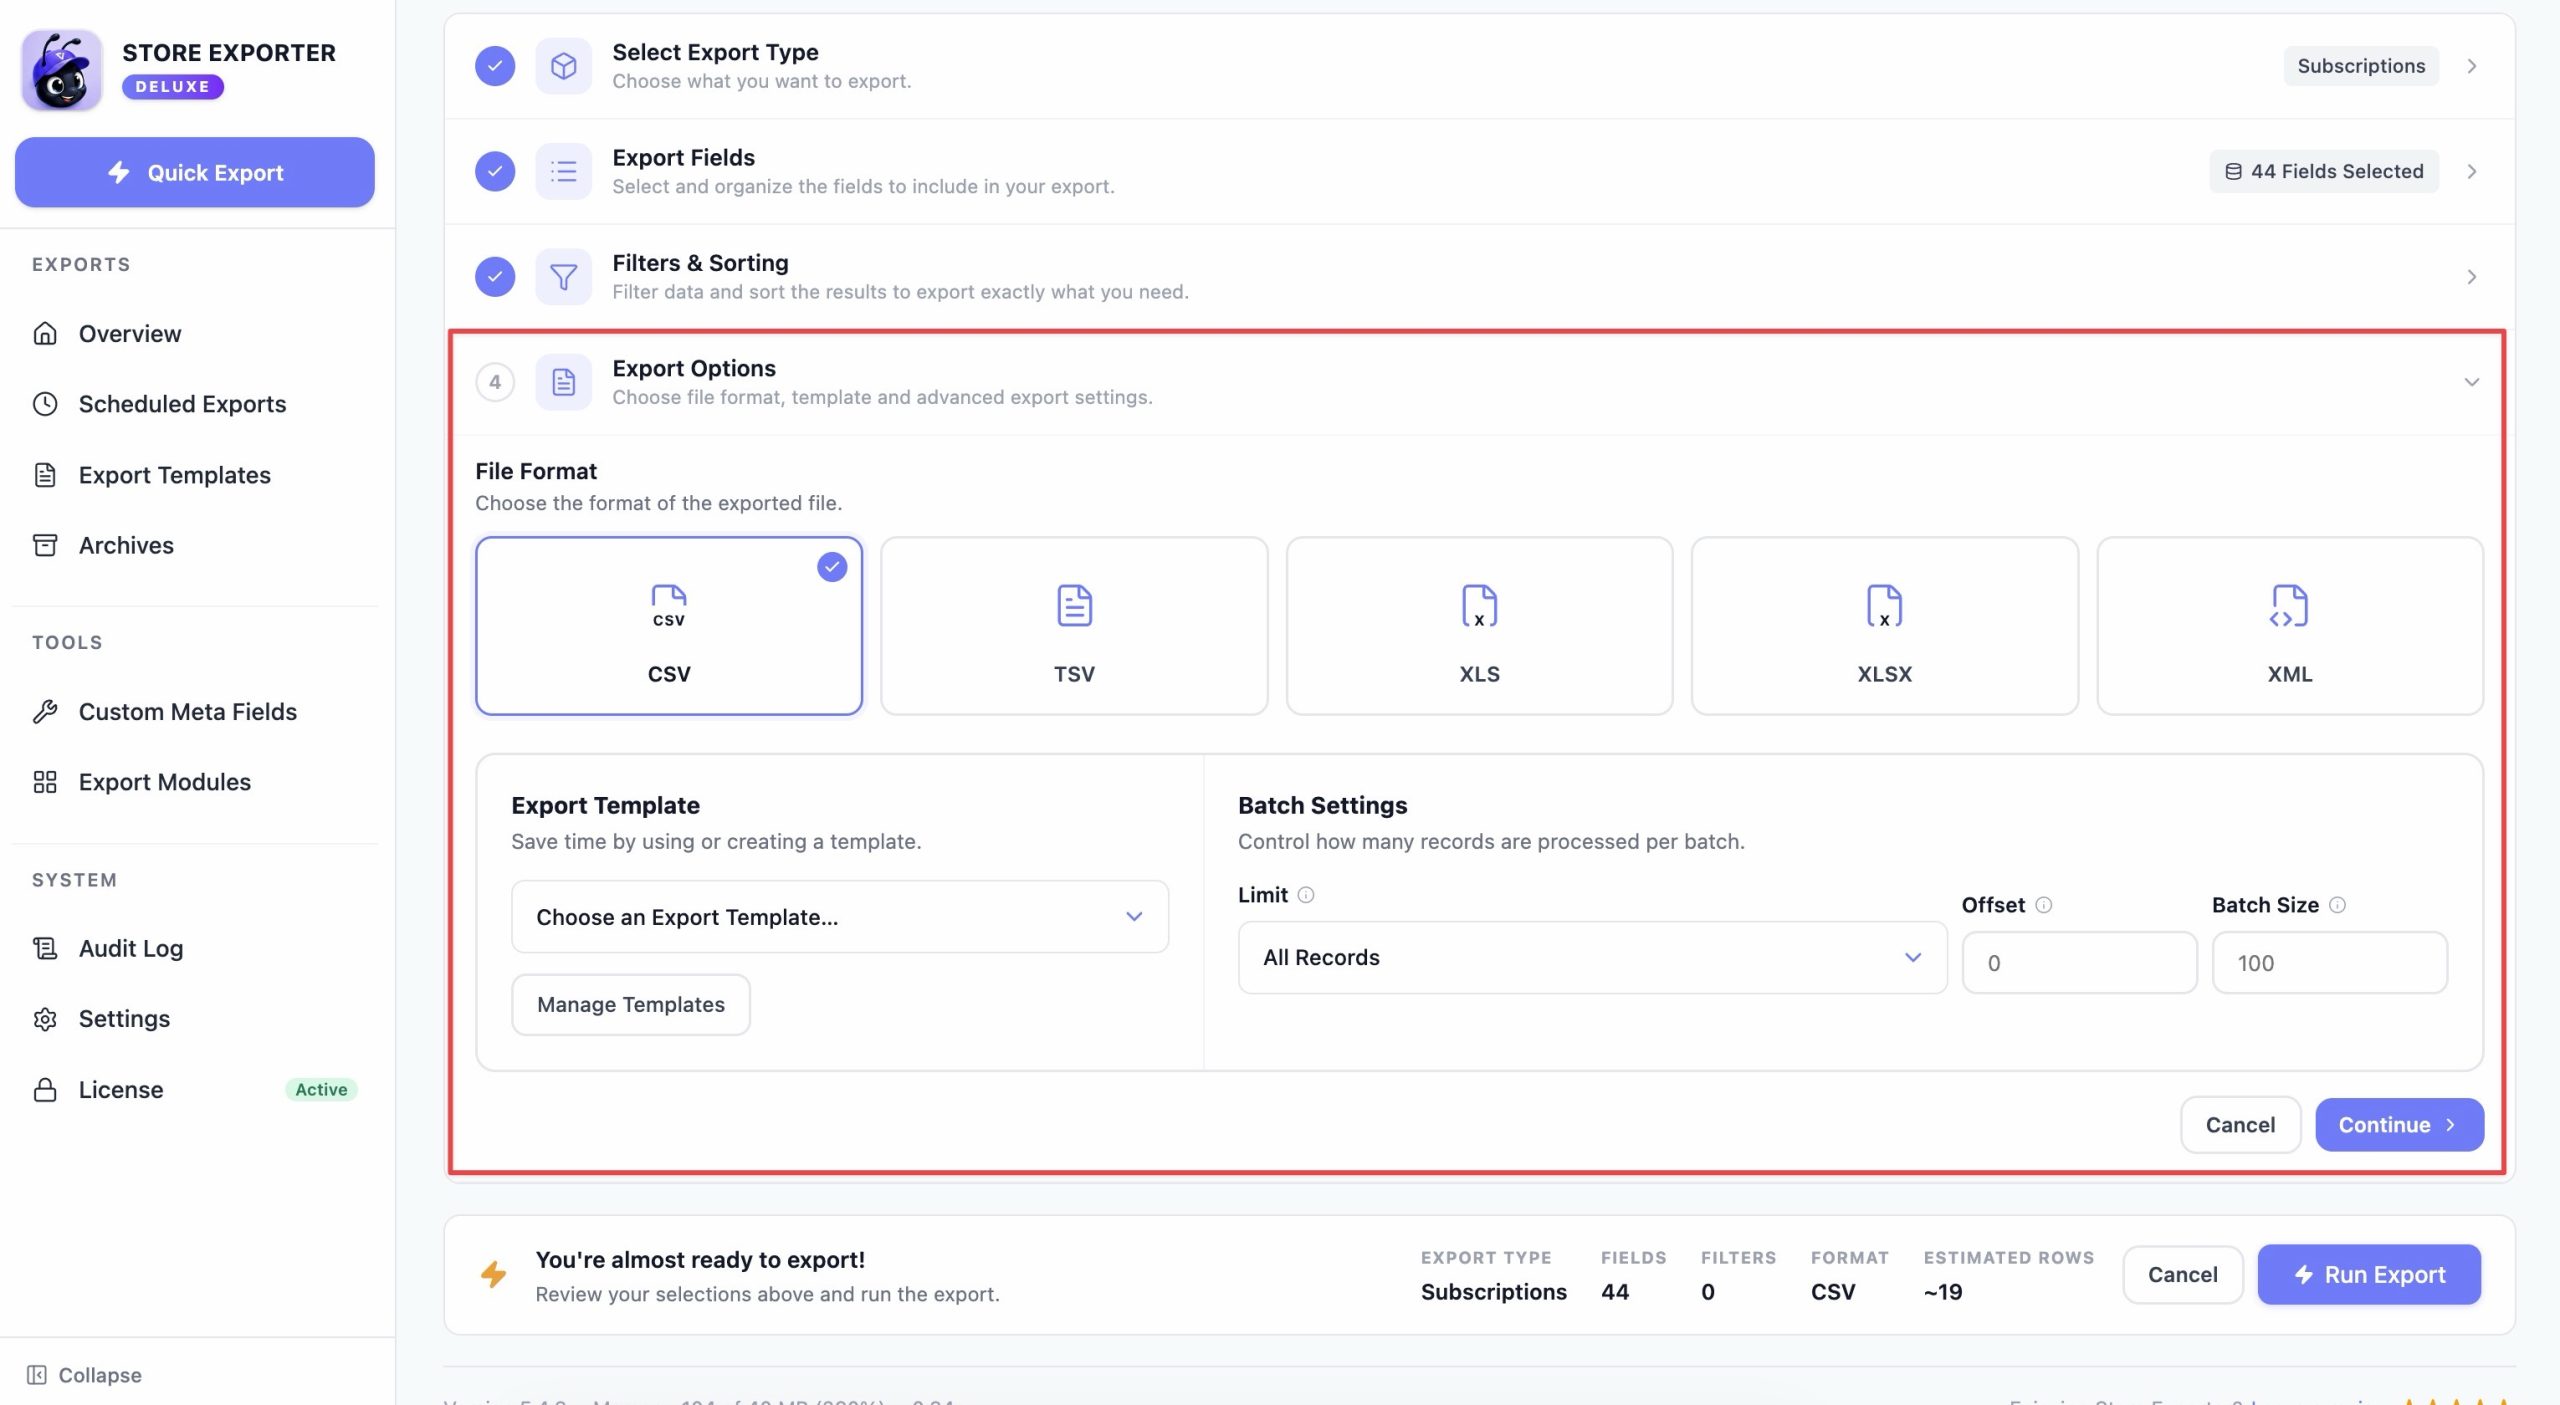Screen dimensions: 2560x1405
Task: Click the Filters 0 summary value
Action: (x=1708, y=1292)
